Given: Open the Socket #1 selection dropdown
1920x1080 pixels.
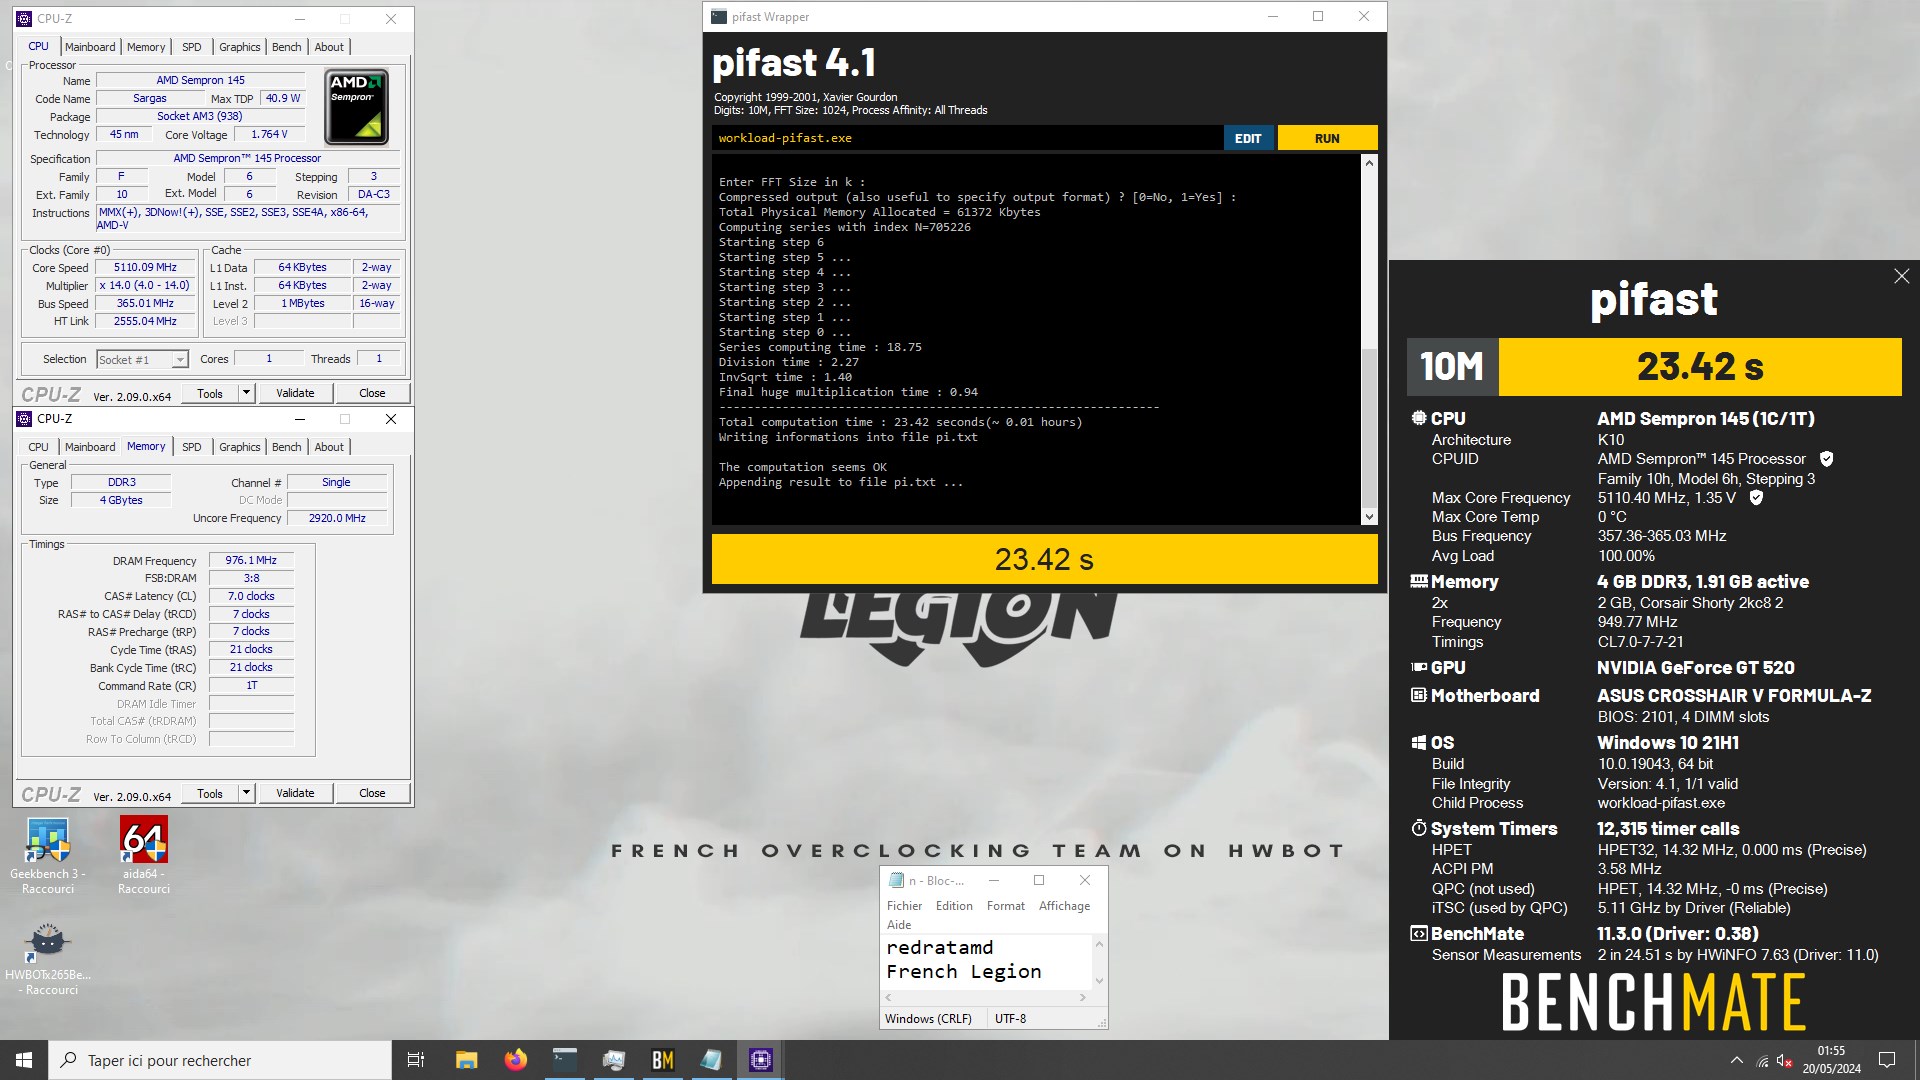Looking at the screenshot, I should pos(142,360).
